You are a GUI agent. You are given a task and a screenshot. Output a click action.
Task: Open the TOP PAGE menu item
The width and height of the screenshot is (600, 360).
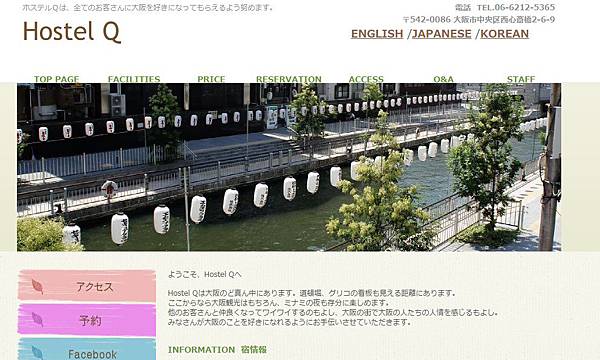pyautogui.click(x=56, y=79)
